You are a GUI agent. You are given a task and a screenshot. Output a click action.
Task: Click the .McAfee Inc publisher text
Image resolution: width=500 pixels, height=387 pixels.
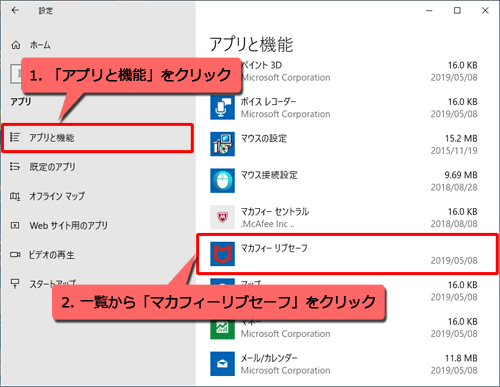pos(268,224)
